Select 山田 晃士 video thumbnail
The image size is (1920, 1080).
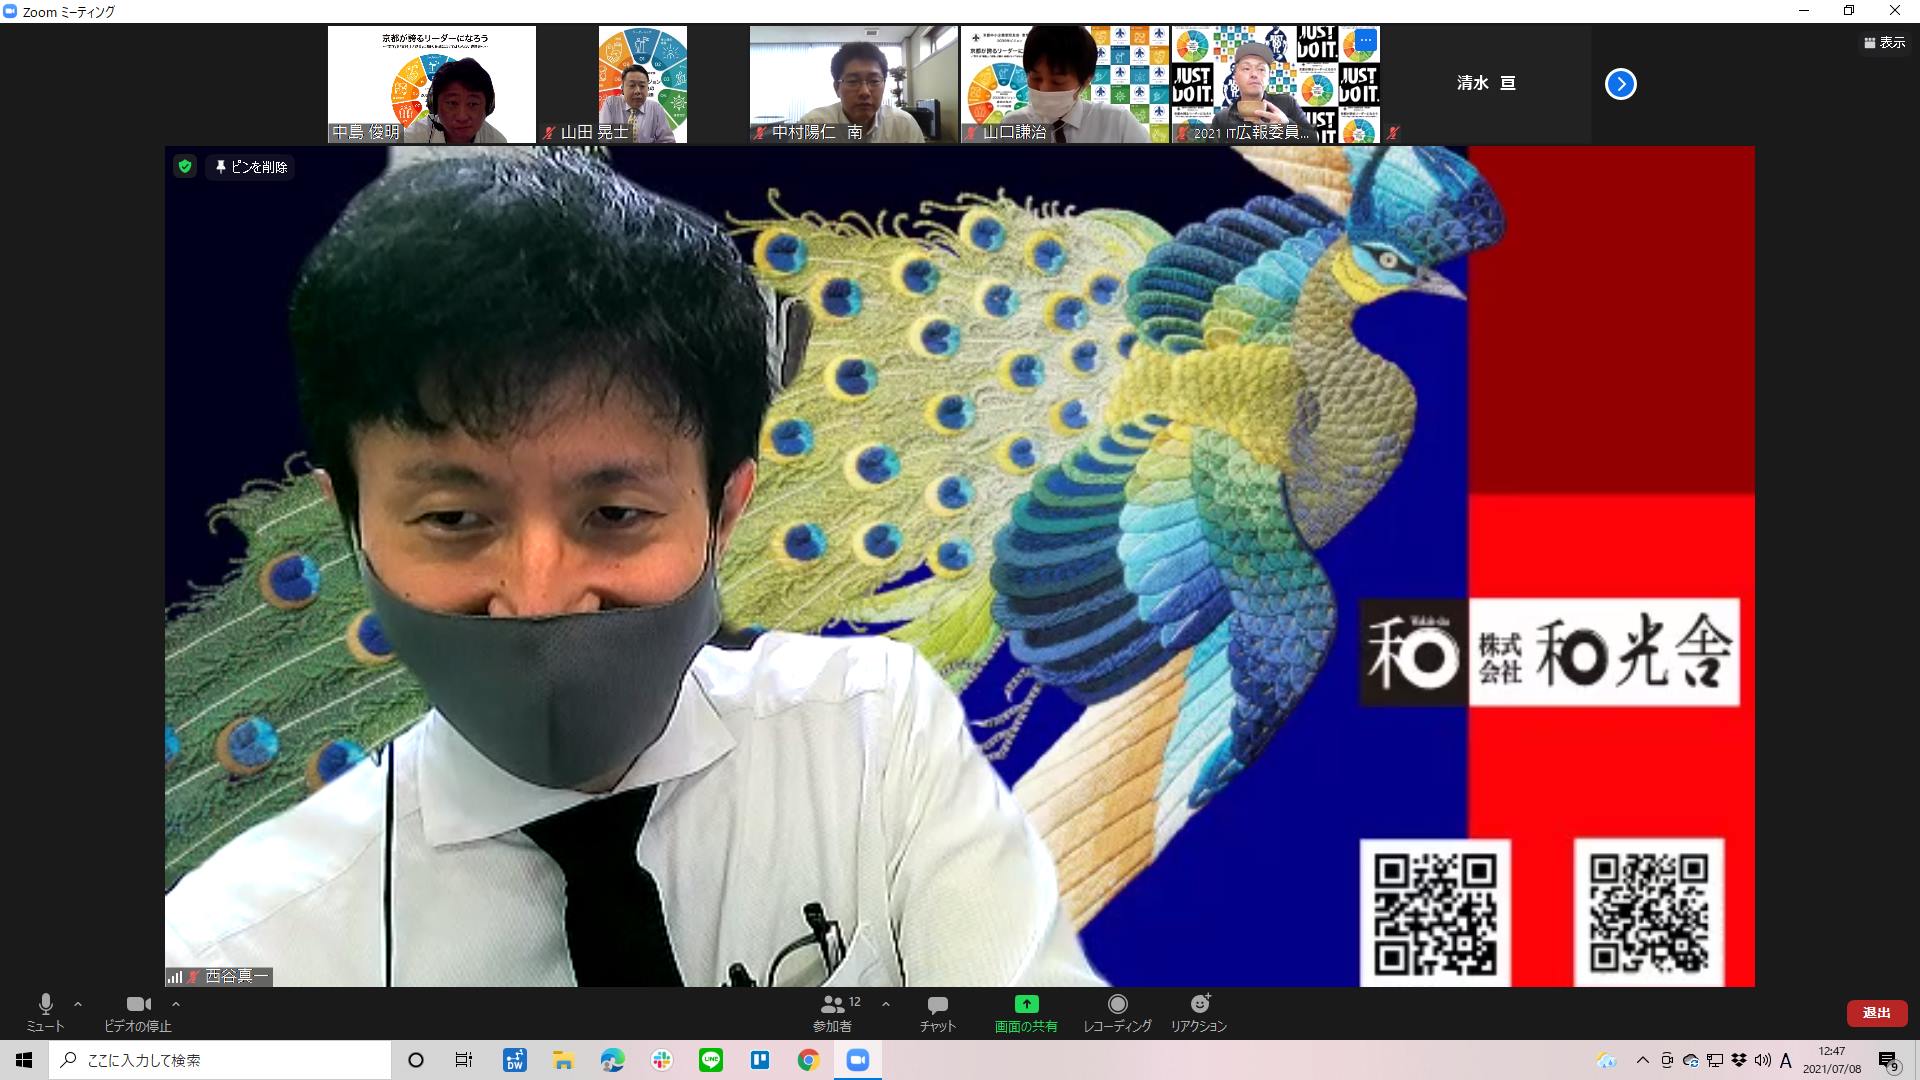pos(642,85)
